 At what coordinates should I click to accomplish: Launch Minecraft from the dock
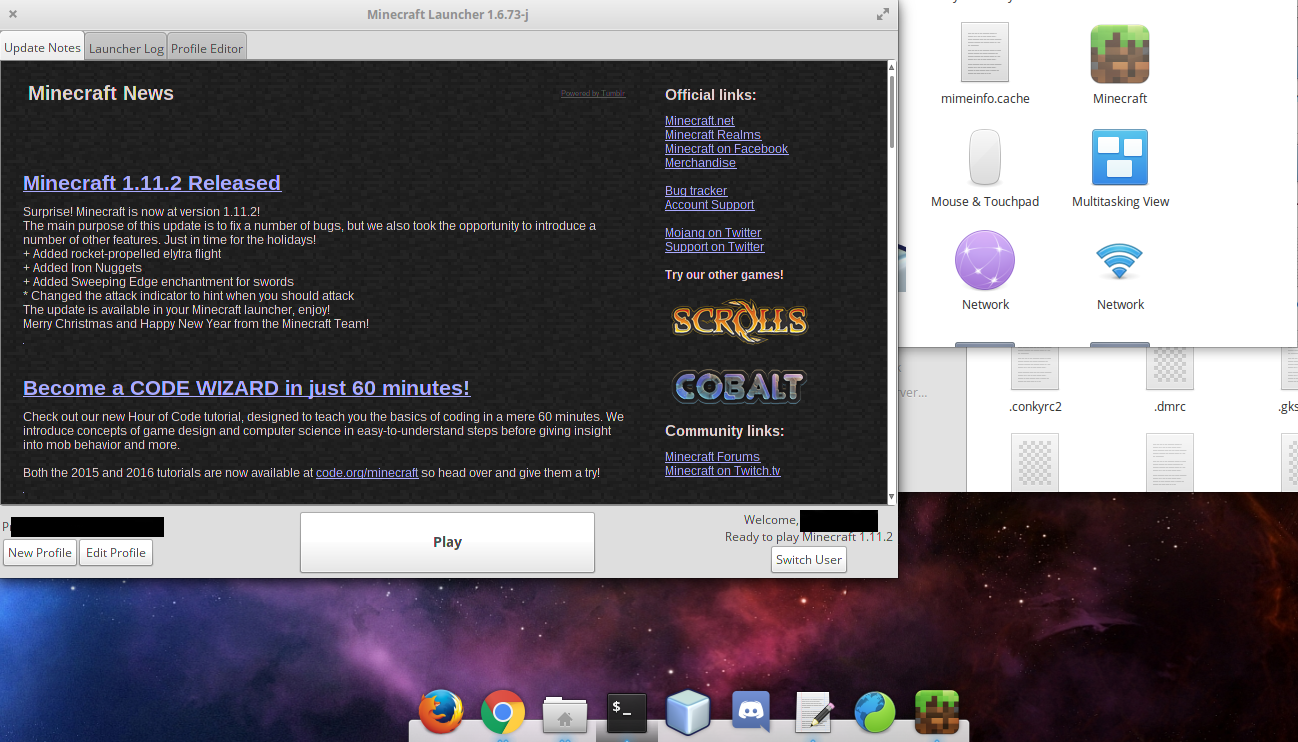coord(937,713)
